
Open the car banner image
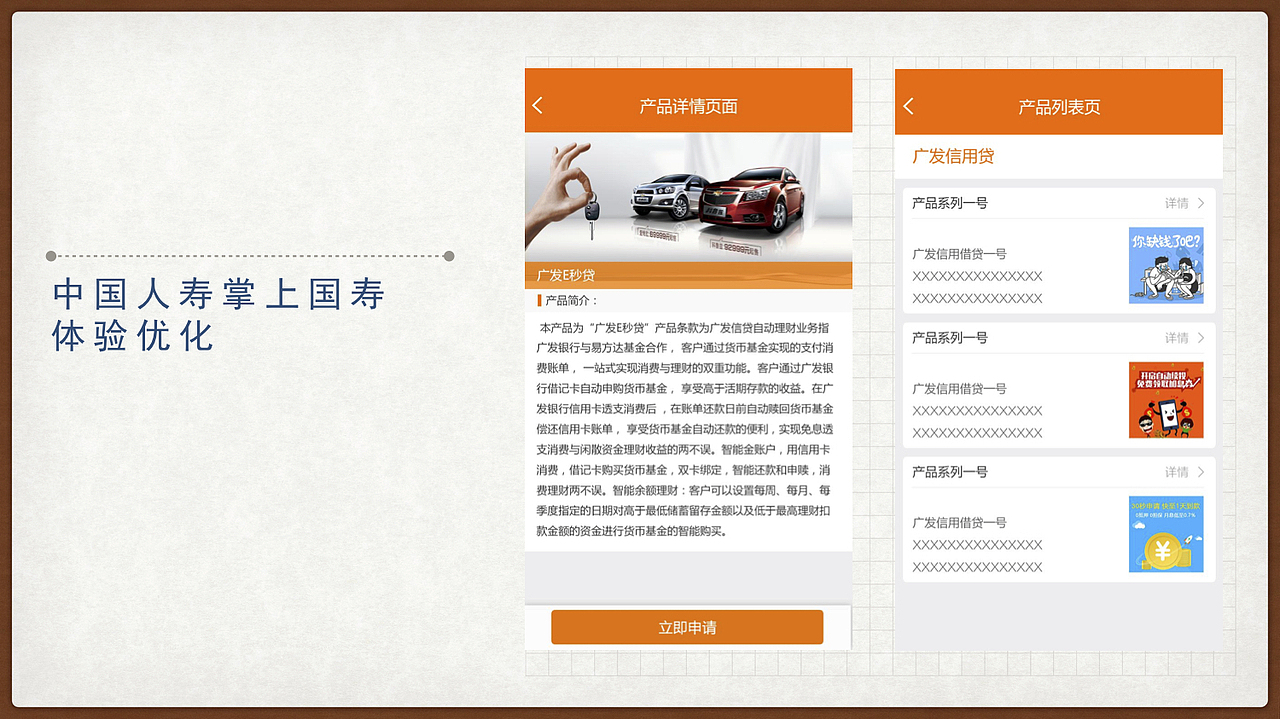(x=688, y=198)
